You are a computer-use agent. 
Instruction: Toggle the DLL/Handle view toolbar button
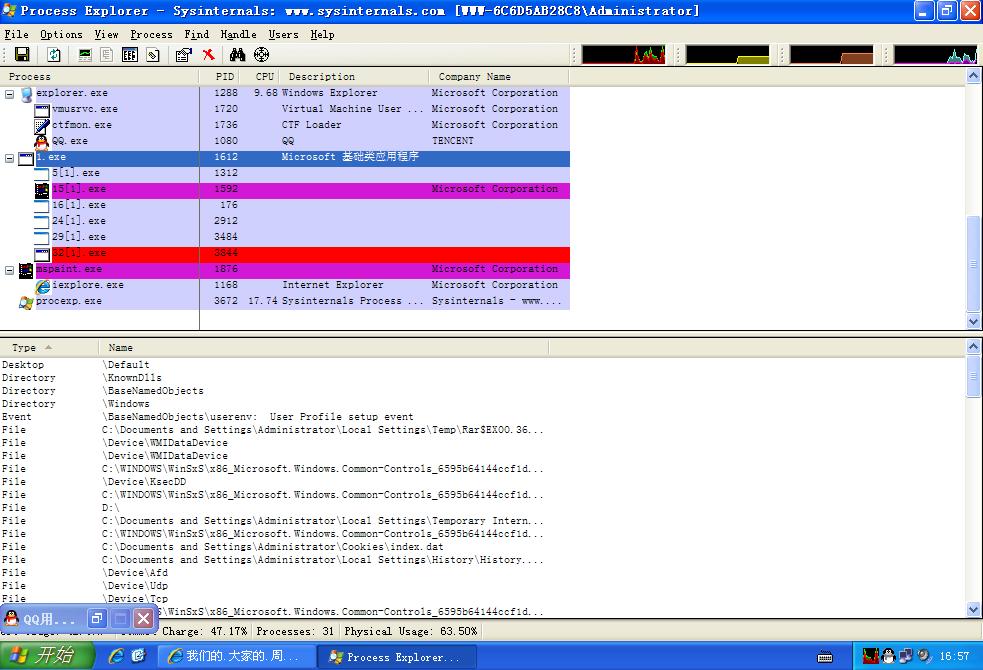153,55
